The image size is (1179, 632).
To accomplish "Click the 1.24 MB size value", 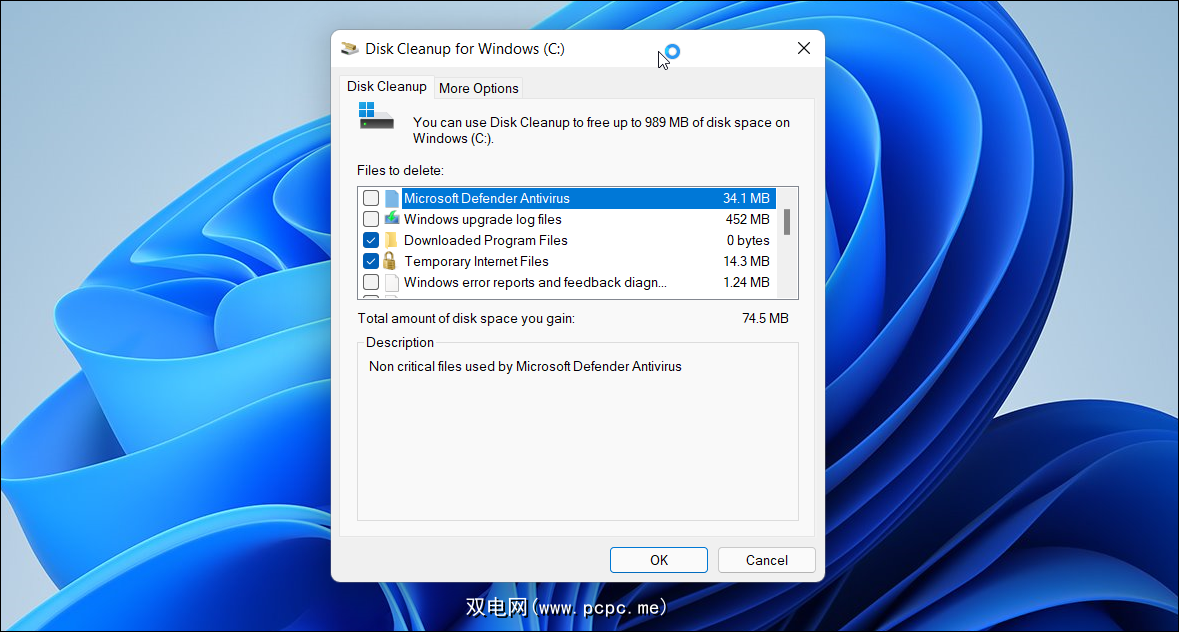I will pos(746,283).
